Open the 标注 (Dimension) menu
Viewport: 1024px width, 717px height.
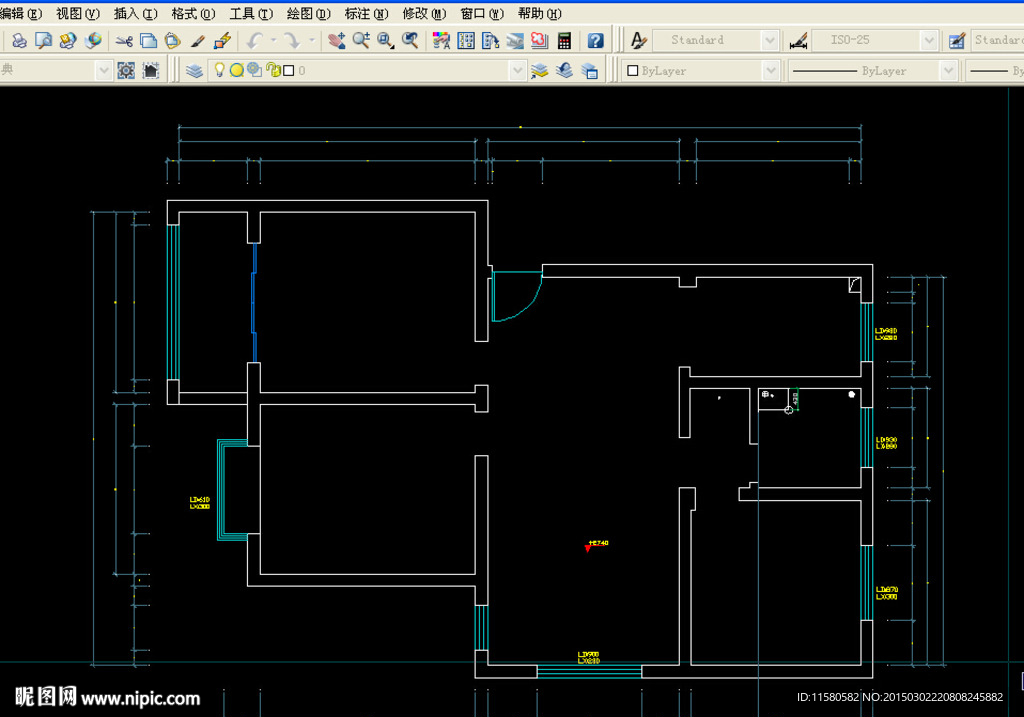[x=366, y=13]
